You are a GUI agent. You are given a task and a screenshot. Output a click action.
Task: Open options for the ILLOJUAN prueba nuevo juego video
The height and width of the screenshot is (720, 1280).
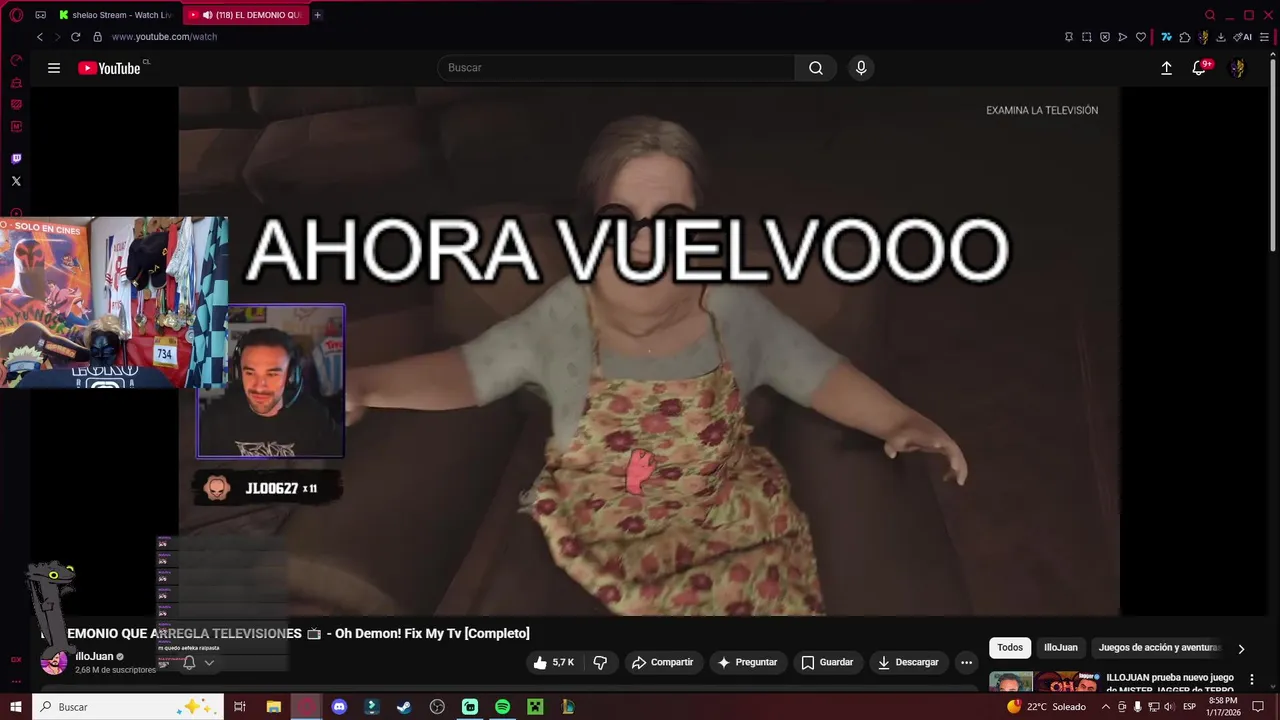click(x=1251, y=679)
